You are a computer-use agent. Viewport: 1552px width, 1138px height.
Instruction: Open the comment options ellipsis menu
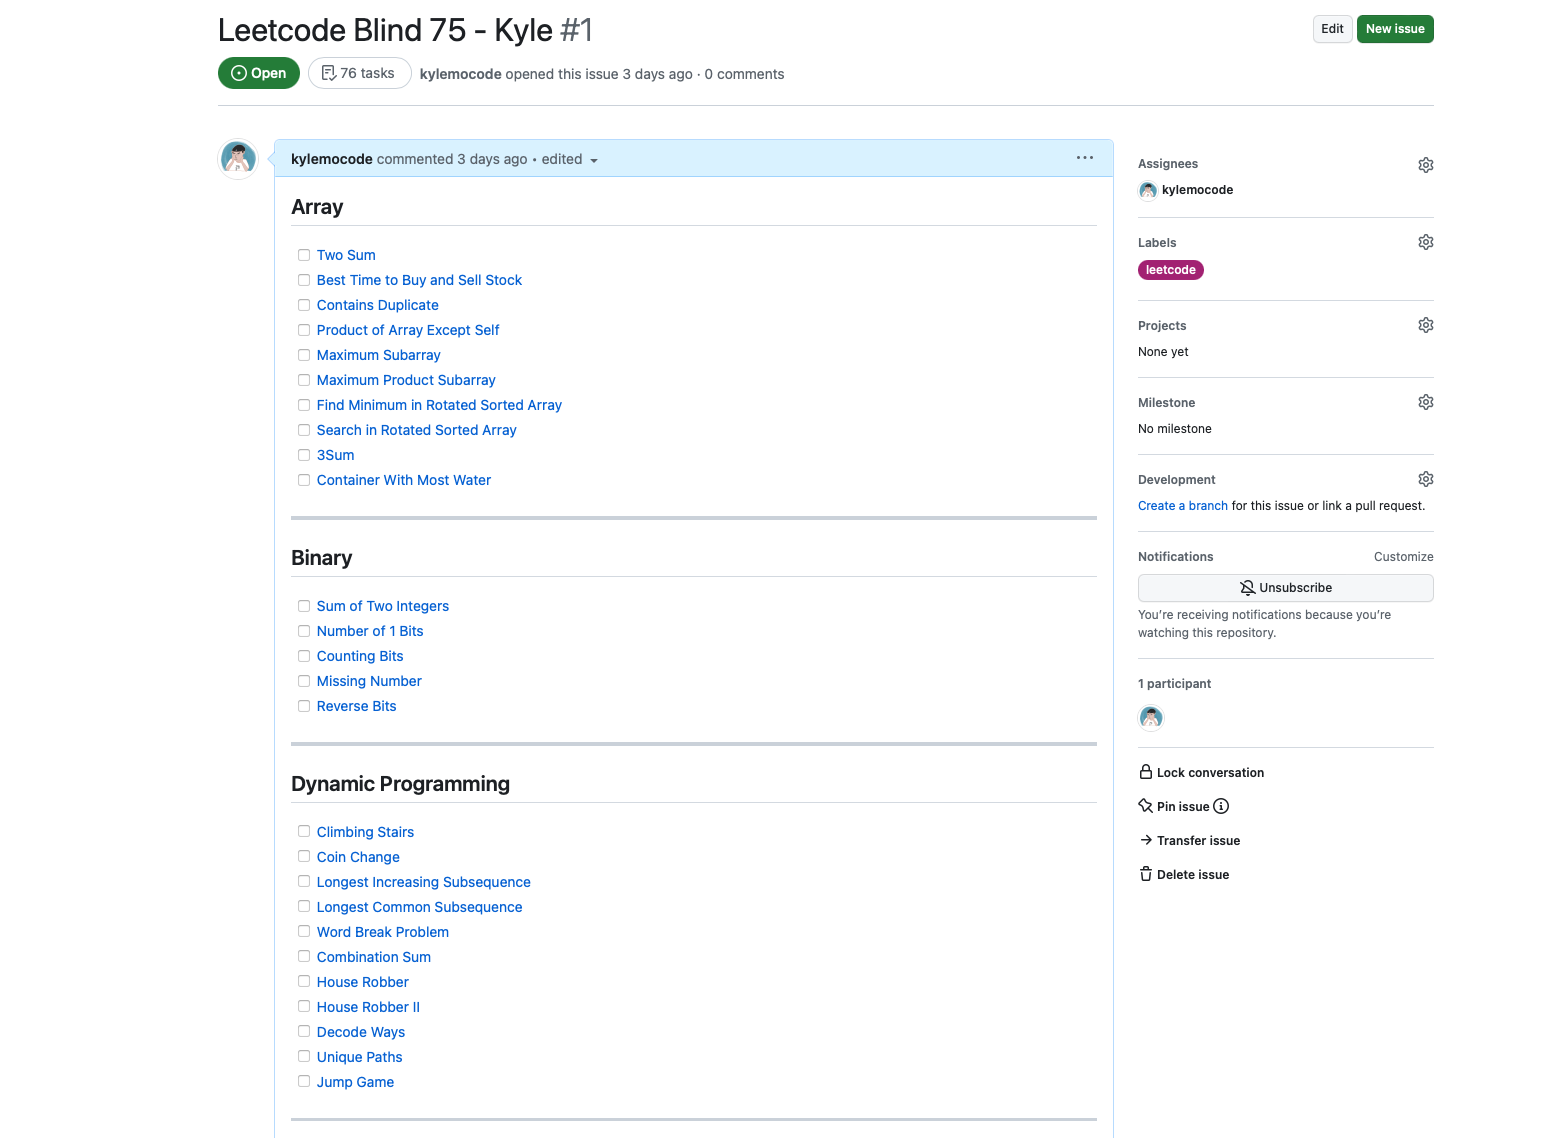click(x=1085, y=158)
